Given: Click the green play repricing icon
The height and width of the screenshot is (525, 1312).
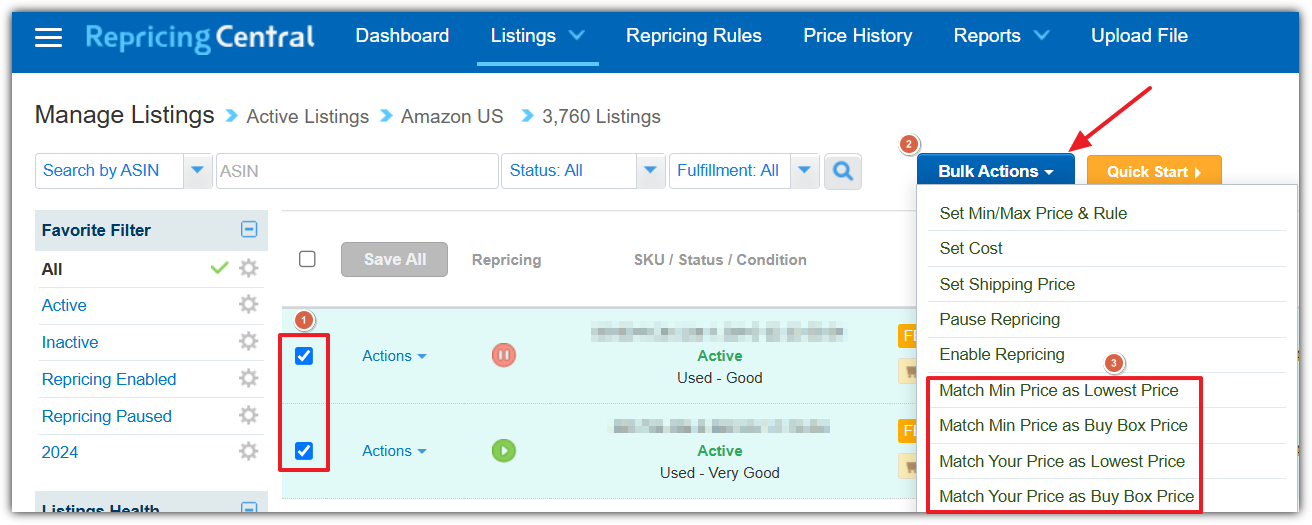Looking at the screenshot, I should click(504, 451).
